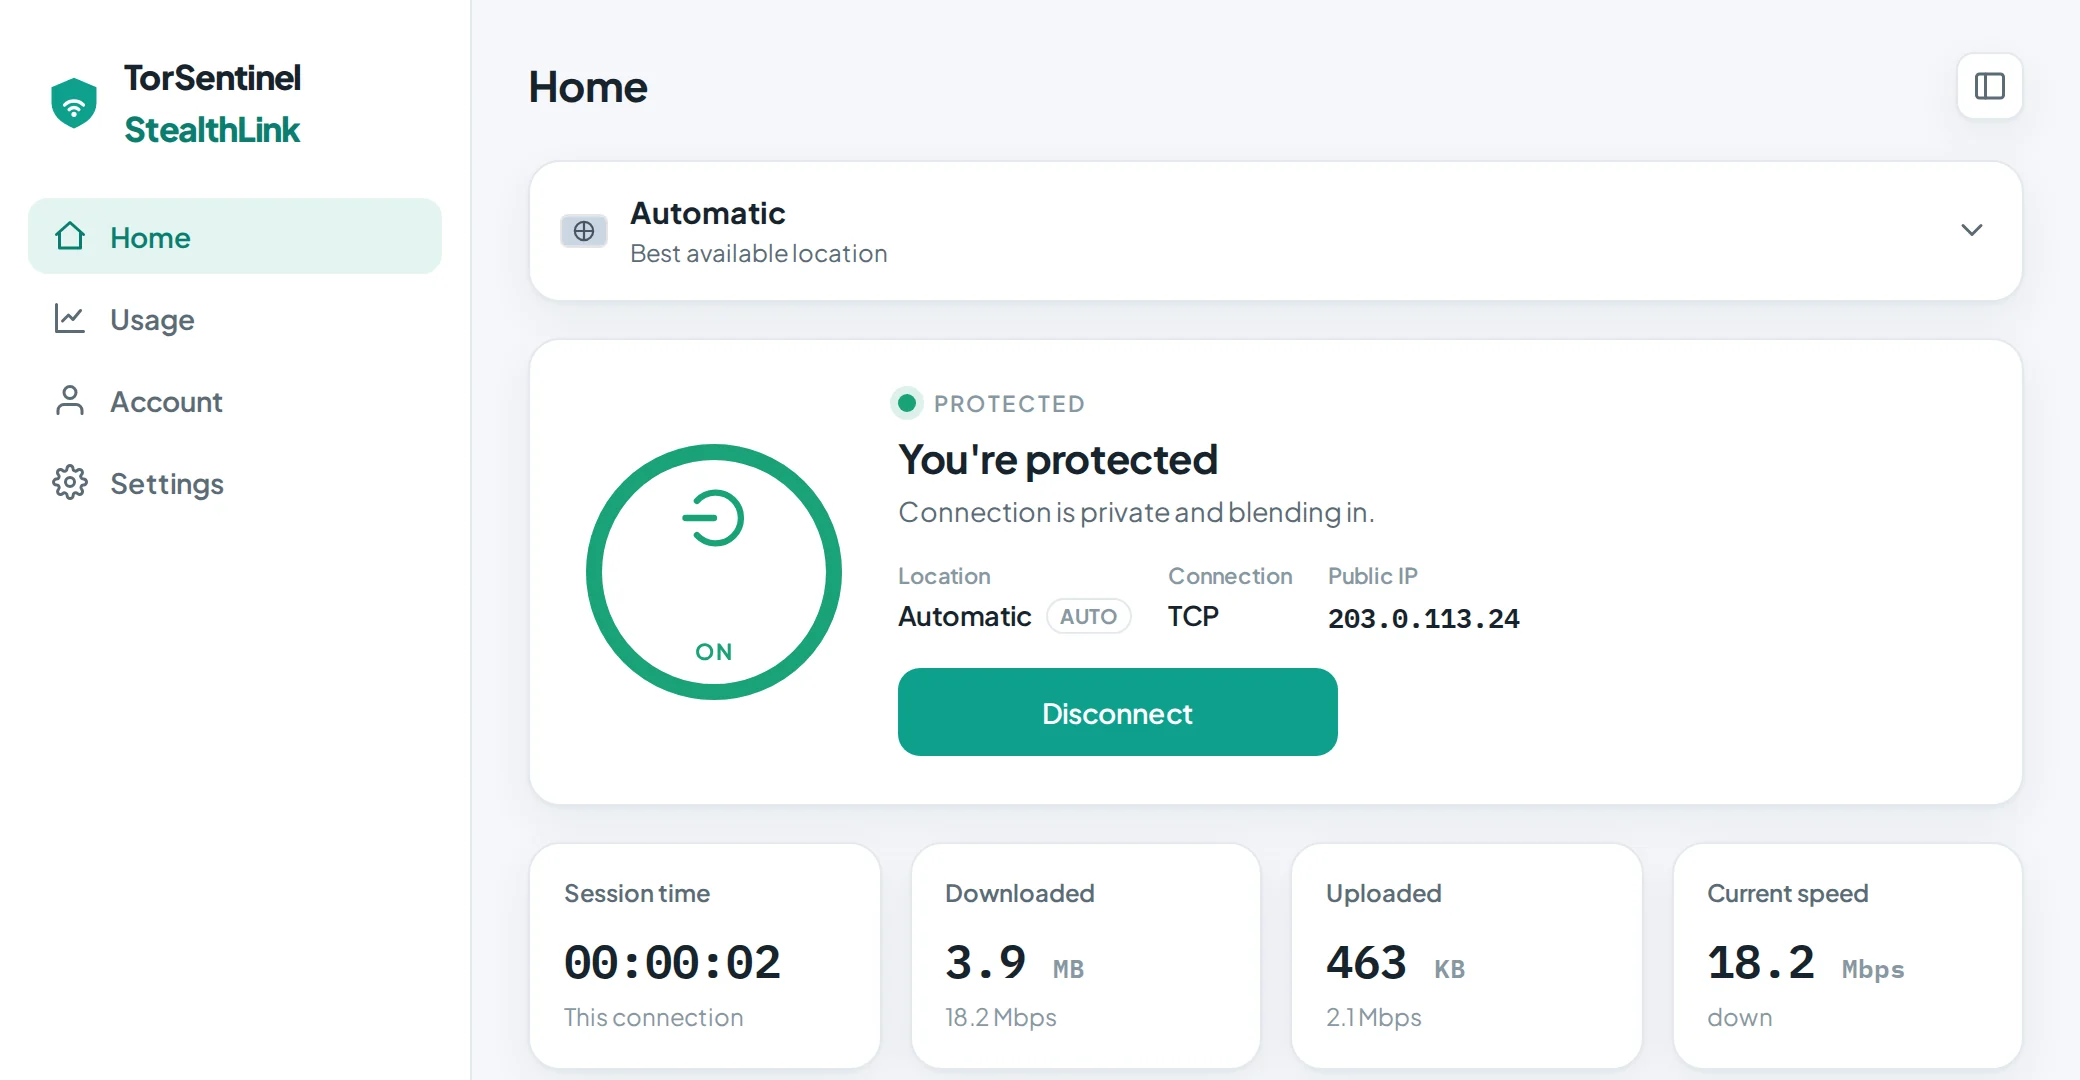2080x1080 pixels.
Task: Open the Automatic best available location selector
Action: pos(1276,231)
